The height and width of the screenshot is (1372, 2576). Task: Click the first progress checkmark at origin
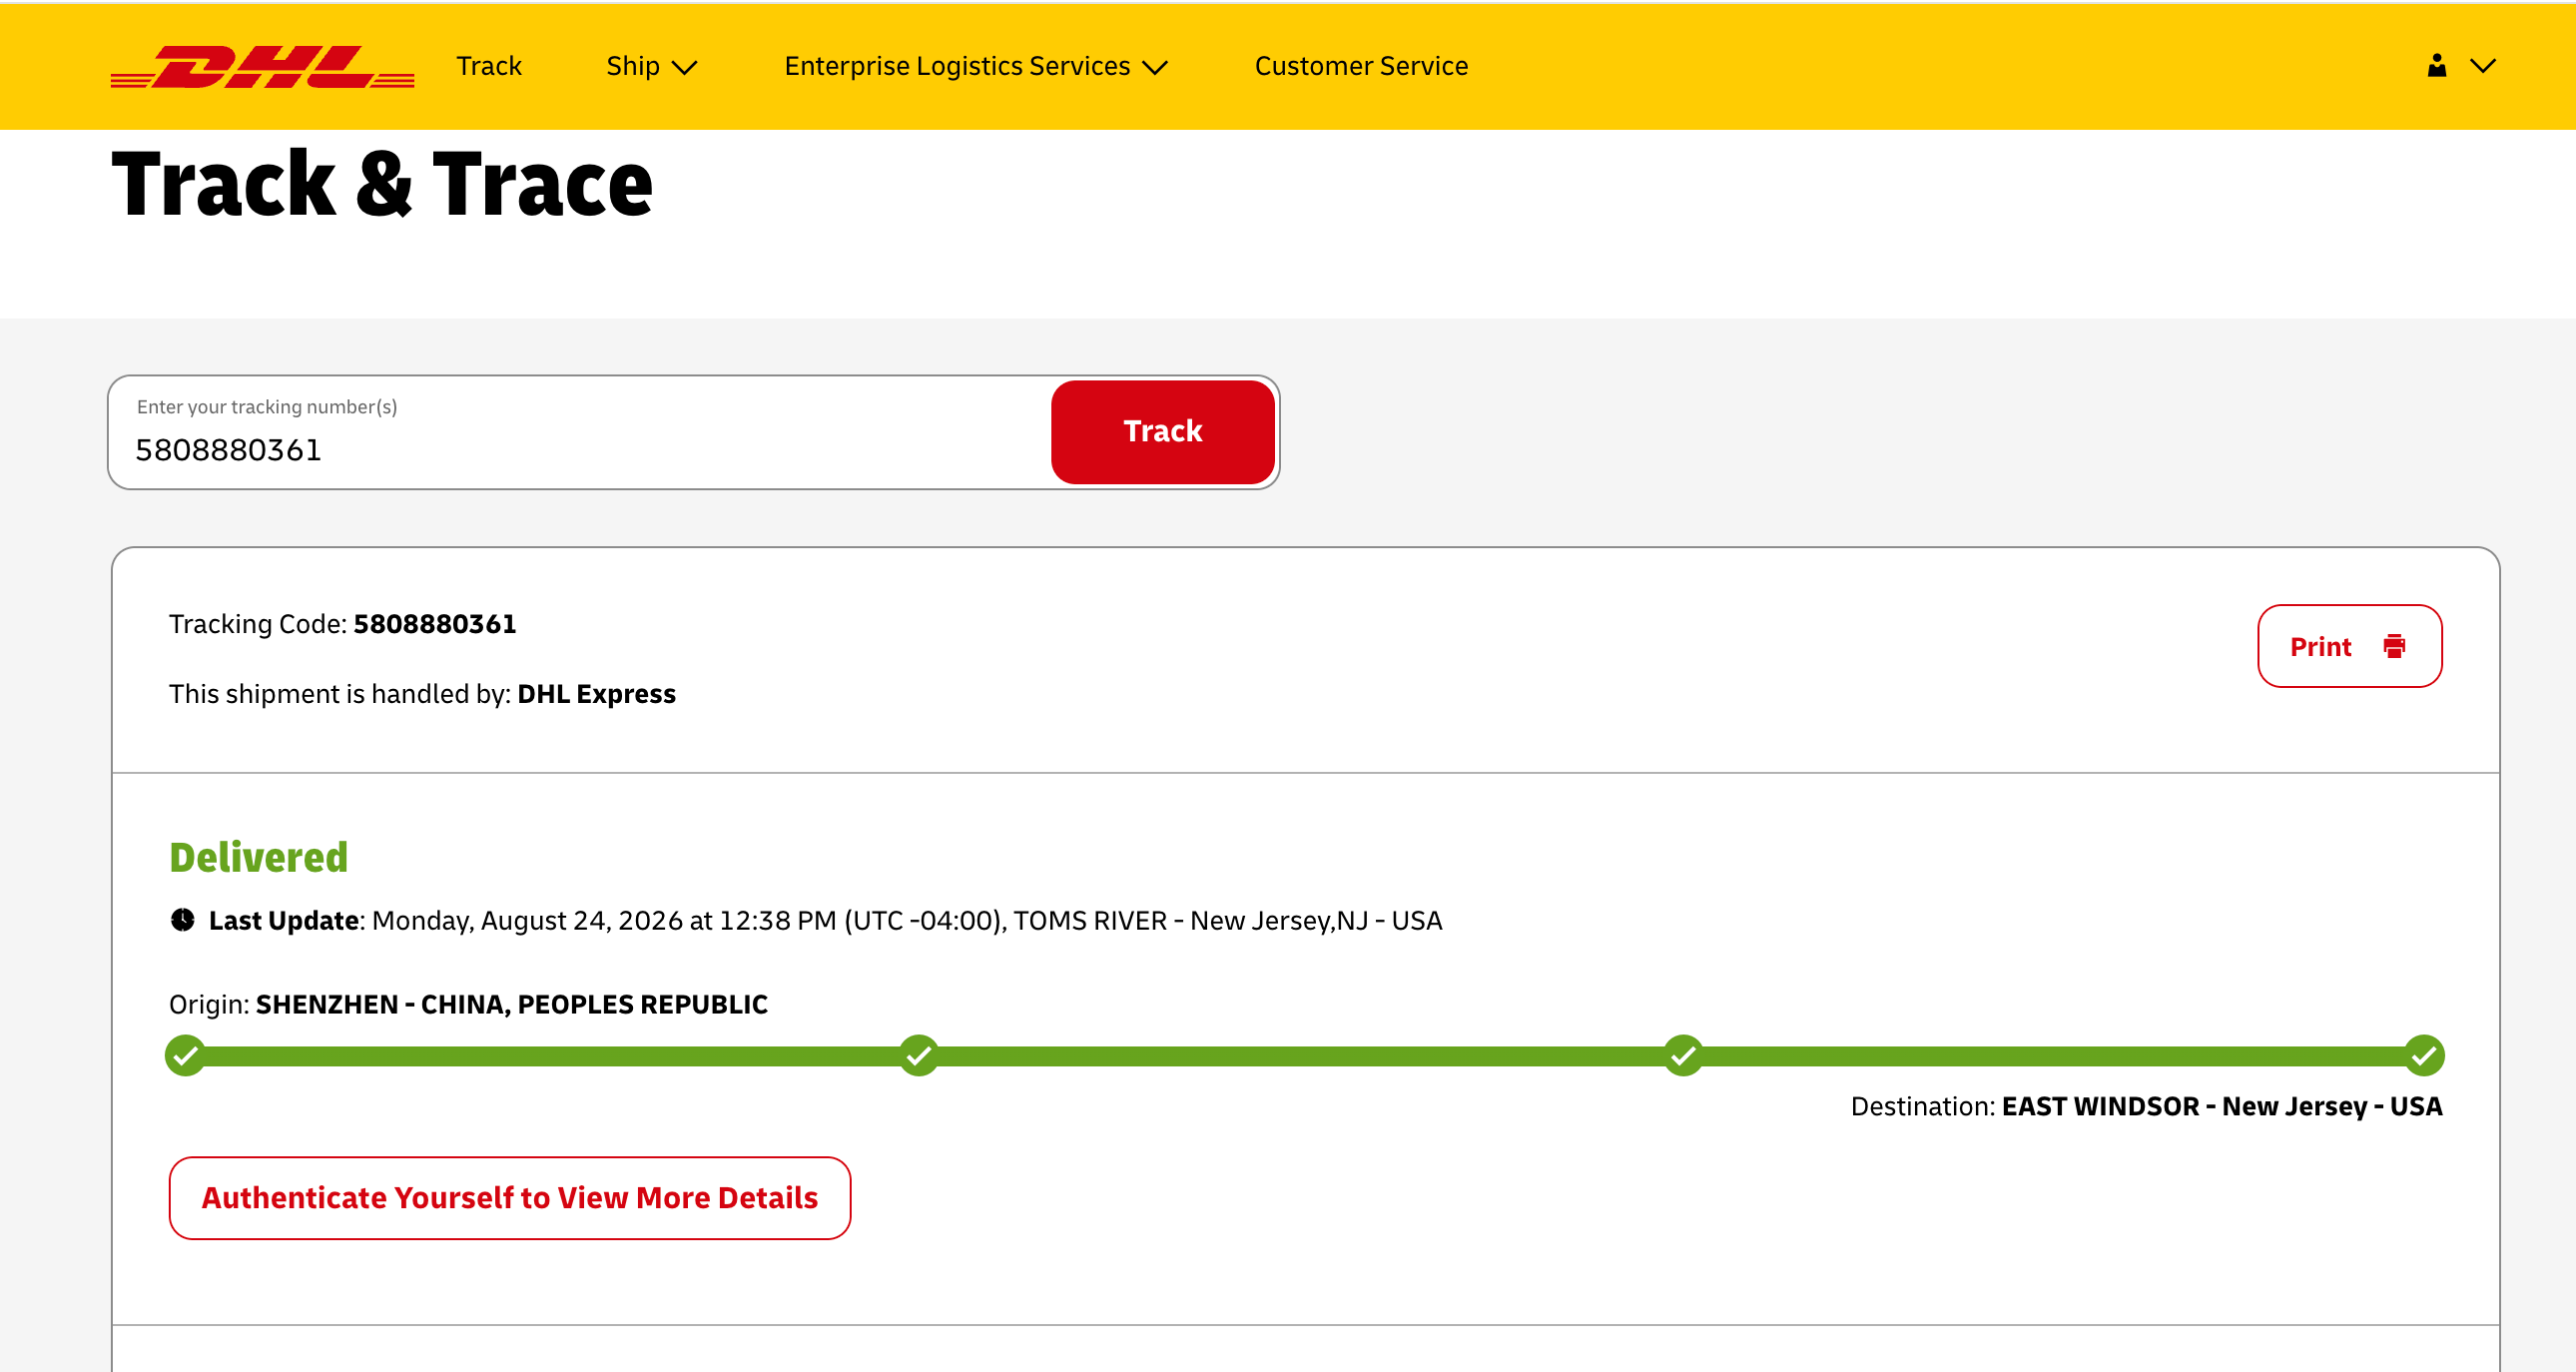(185, 1055)
